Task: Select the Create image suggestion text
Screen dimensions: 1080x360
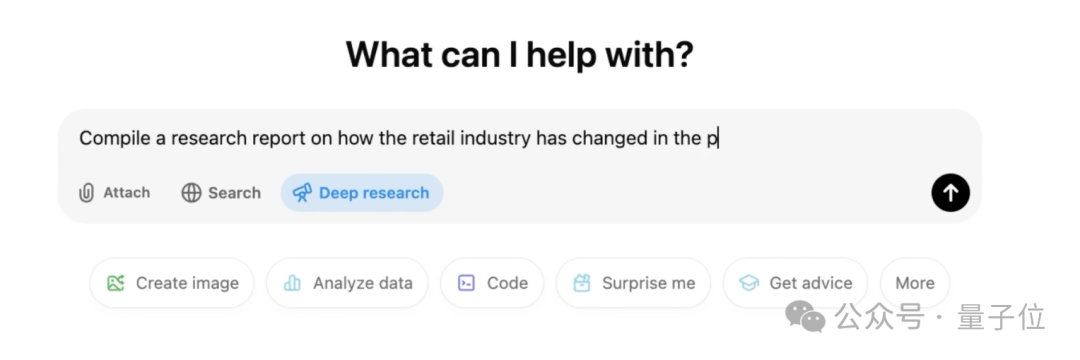Action: pyautogui.click(x=187, y=283)
